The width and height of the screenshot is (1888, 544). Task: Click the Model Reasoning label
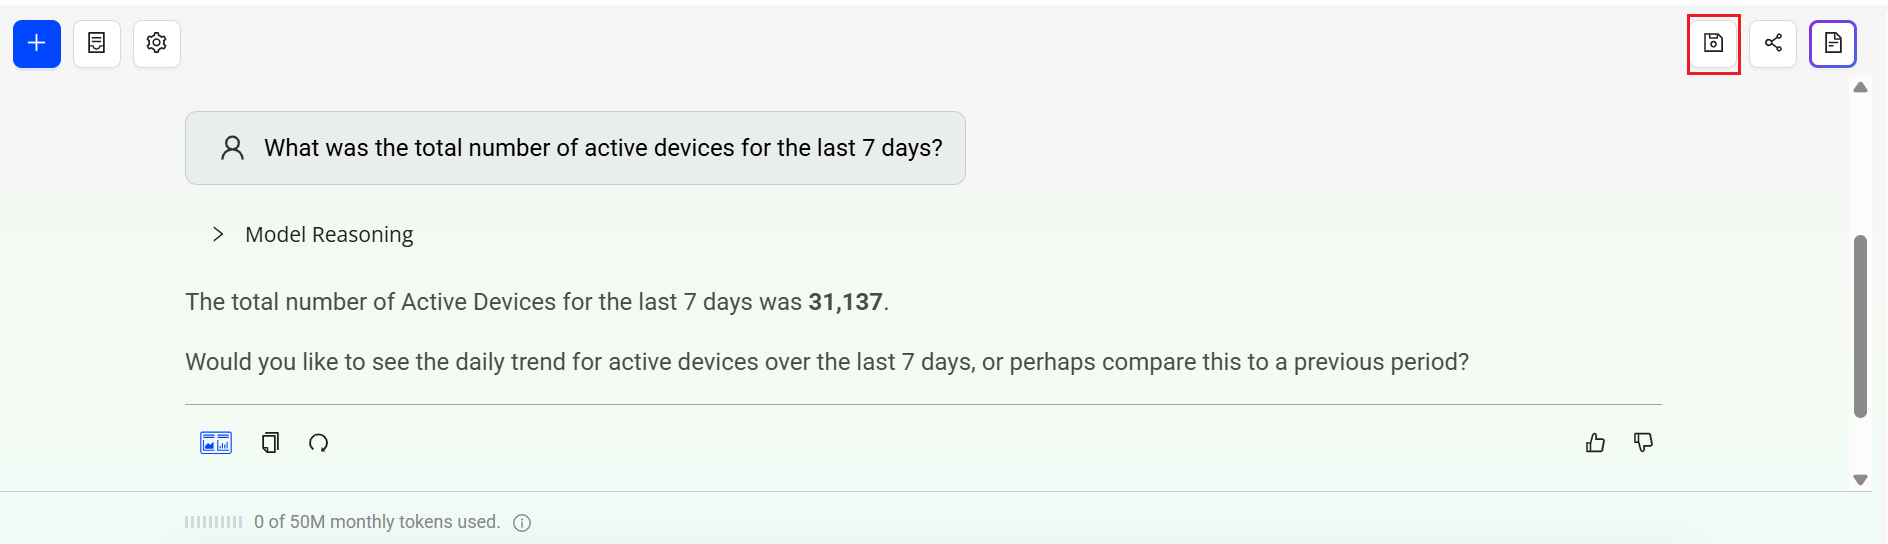(329, 234)
